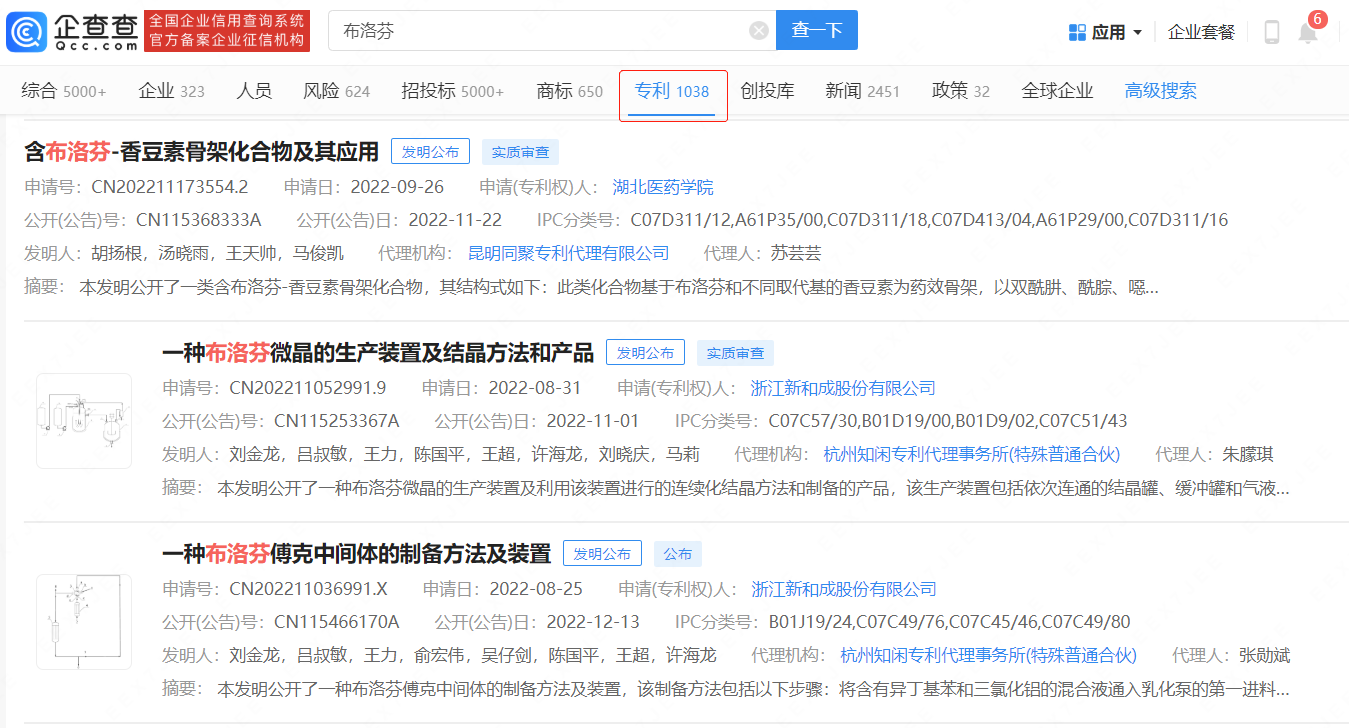Open applicant 湖北医药学院
Screen dimensions: 1349x728
tap(663, 187)
